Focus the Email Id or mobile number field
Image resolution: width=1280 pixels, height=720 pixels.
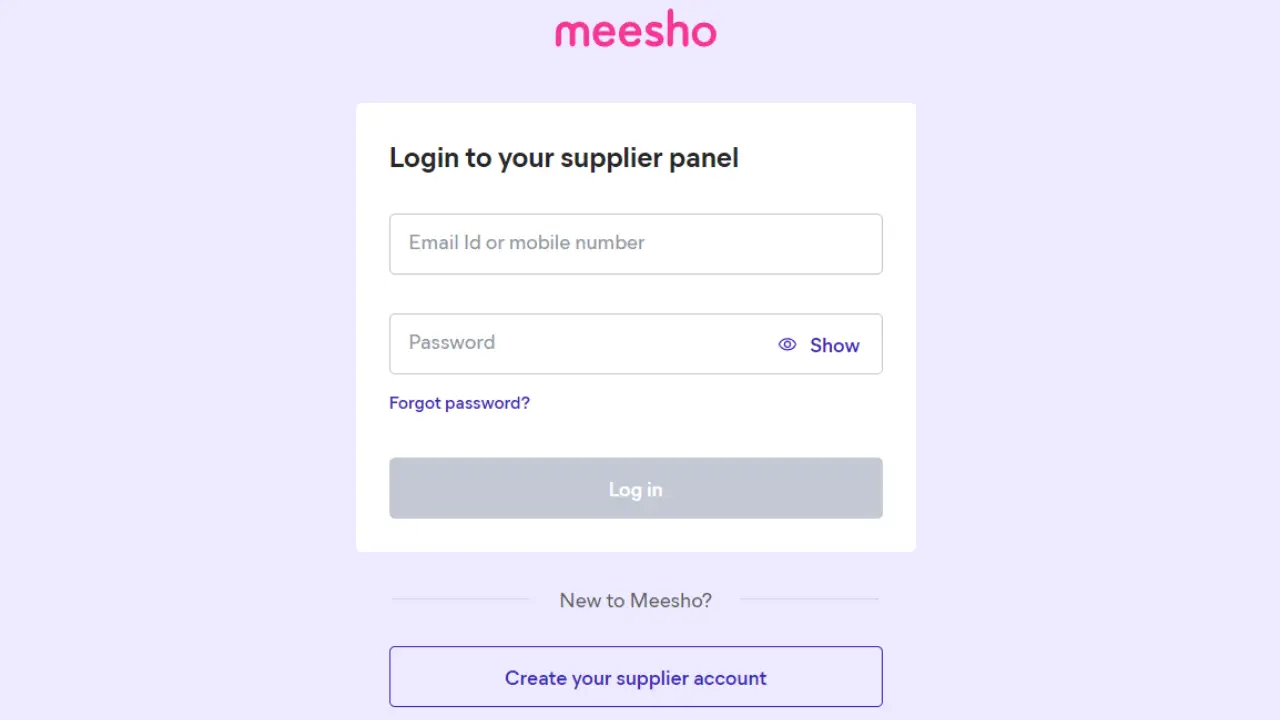click(635, 244)
